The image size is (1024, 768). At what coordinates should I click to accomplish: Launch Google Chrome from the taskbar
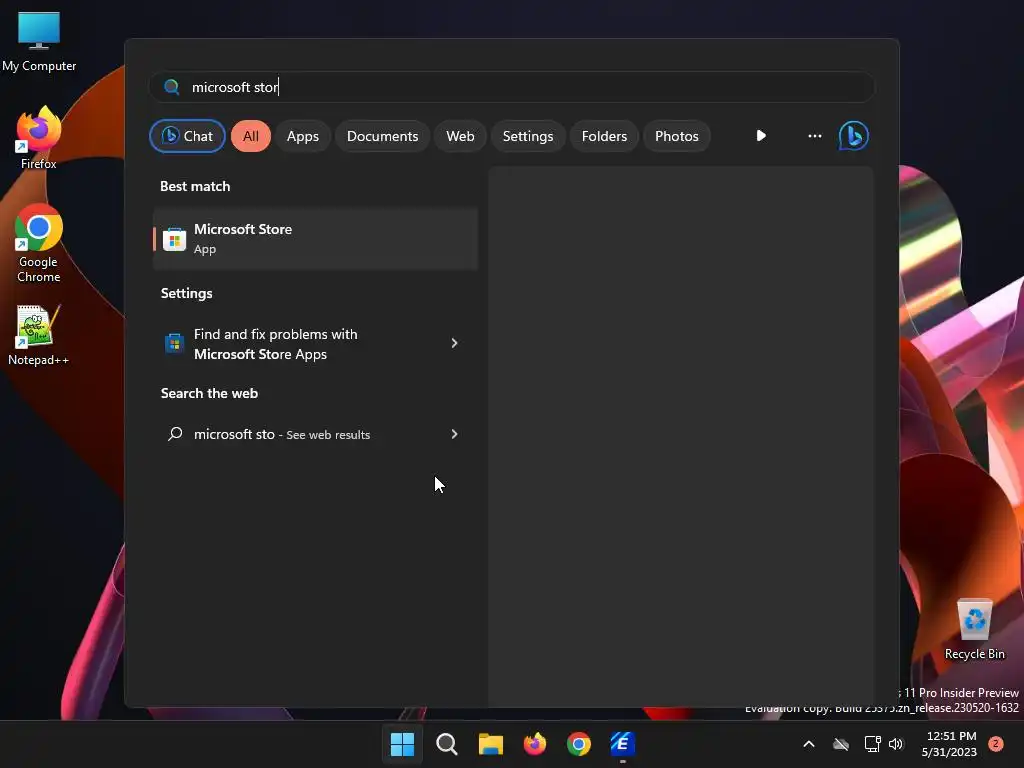[579, 744]
